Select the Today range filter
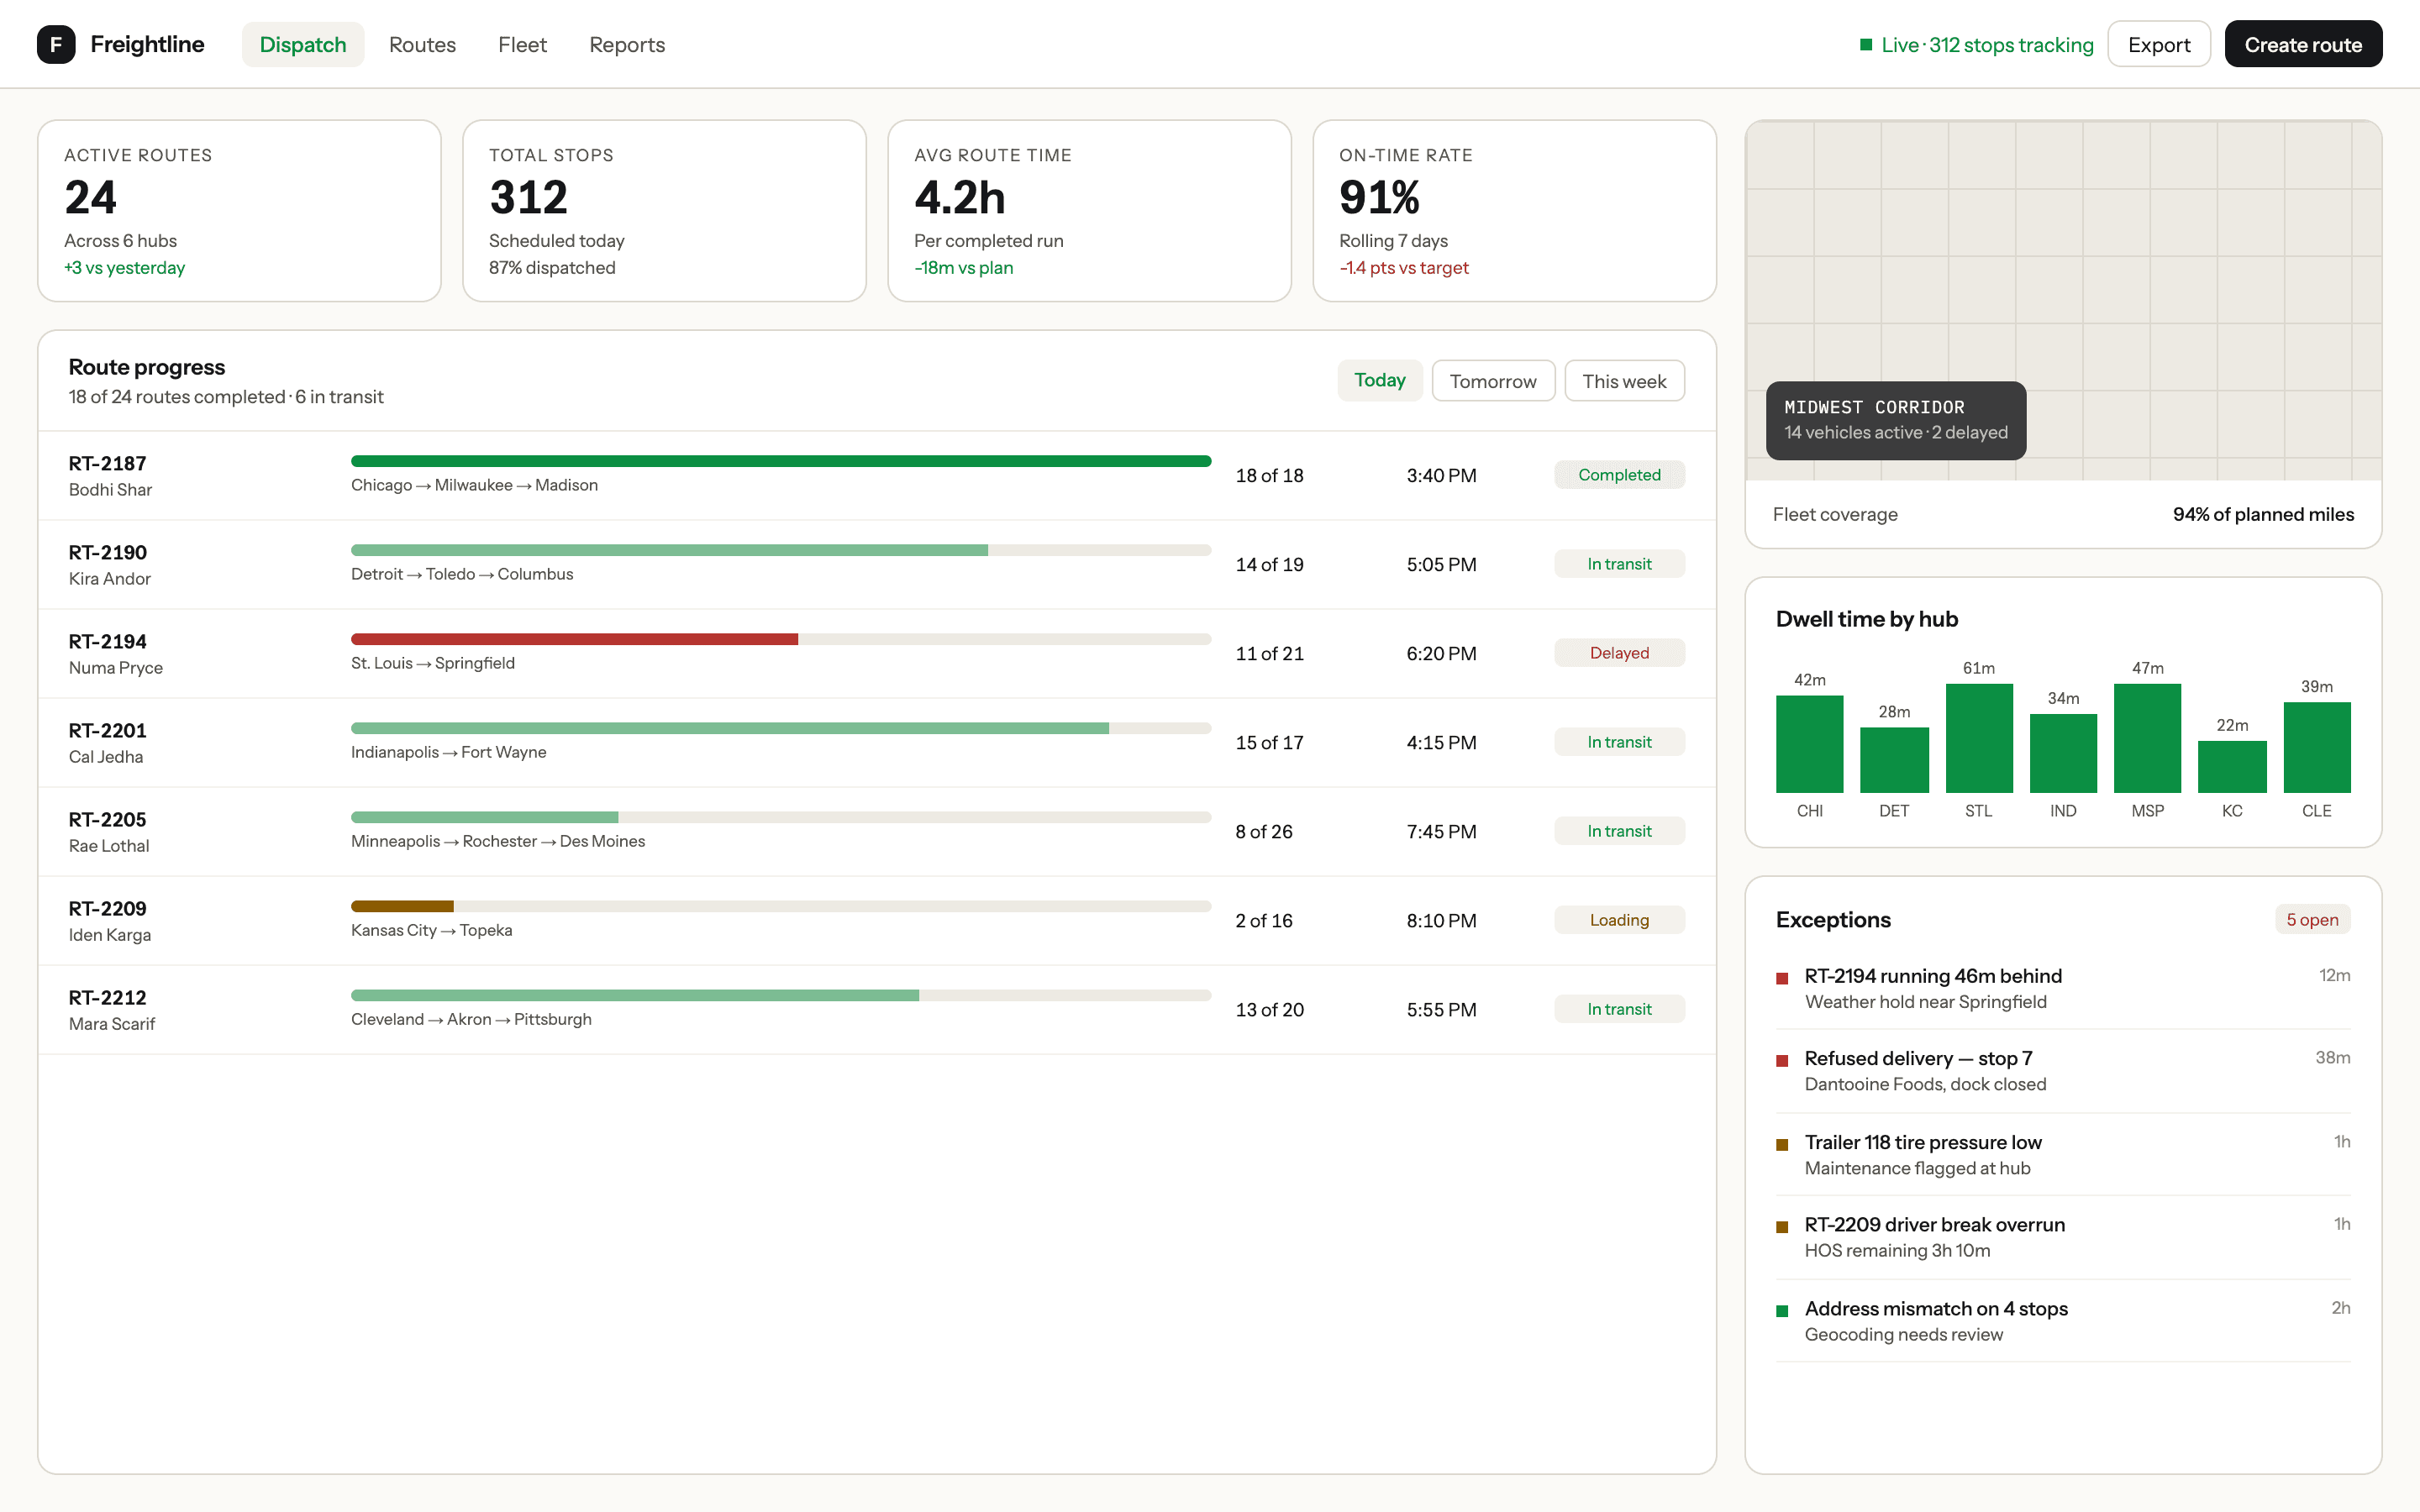2420x1512 pixels. 1380,381
